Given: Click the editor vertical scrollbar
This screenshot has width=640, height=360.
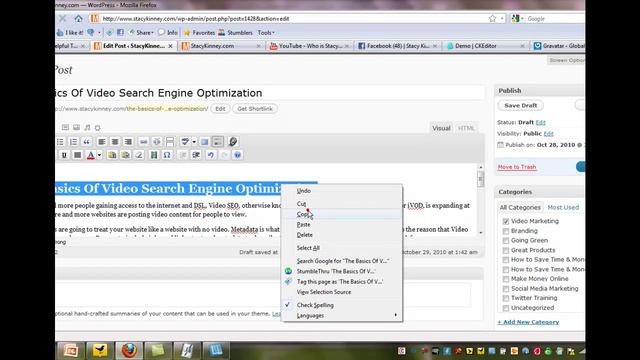Looking at the screenshot, I should click(480, 199).
